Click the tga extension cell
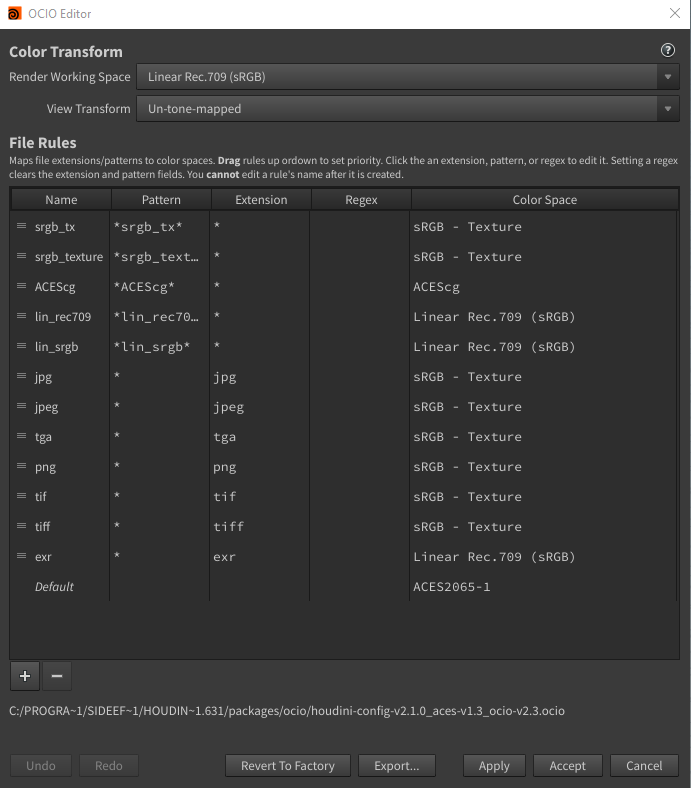Image resolution: width=691 pixels, height=788 pixels. [259, 437]
